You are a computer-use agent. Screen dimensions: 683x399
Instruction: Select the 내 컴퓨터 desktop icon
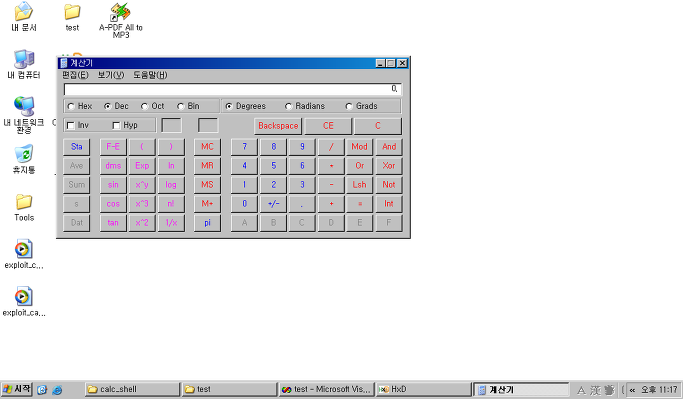pos(24,64)
